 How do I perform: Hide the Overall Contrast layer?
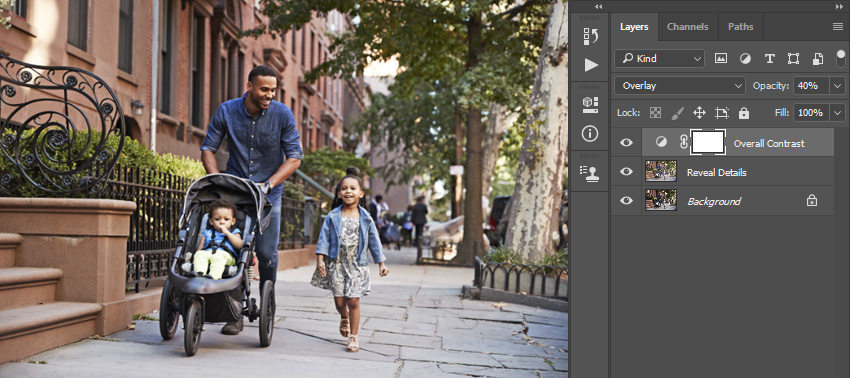pyautogui.click(x=626, y=143)
